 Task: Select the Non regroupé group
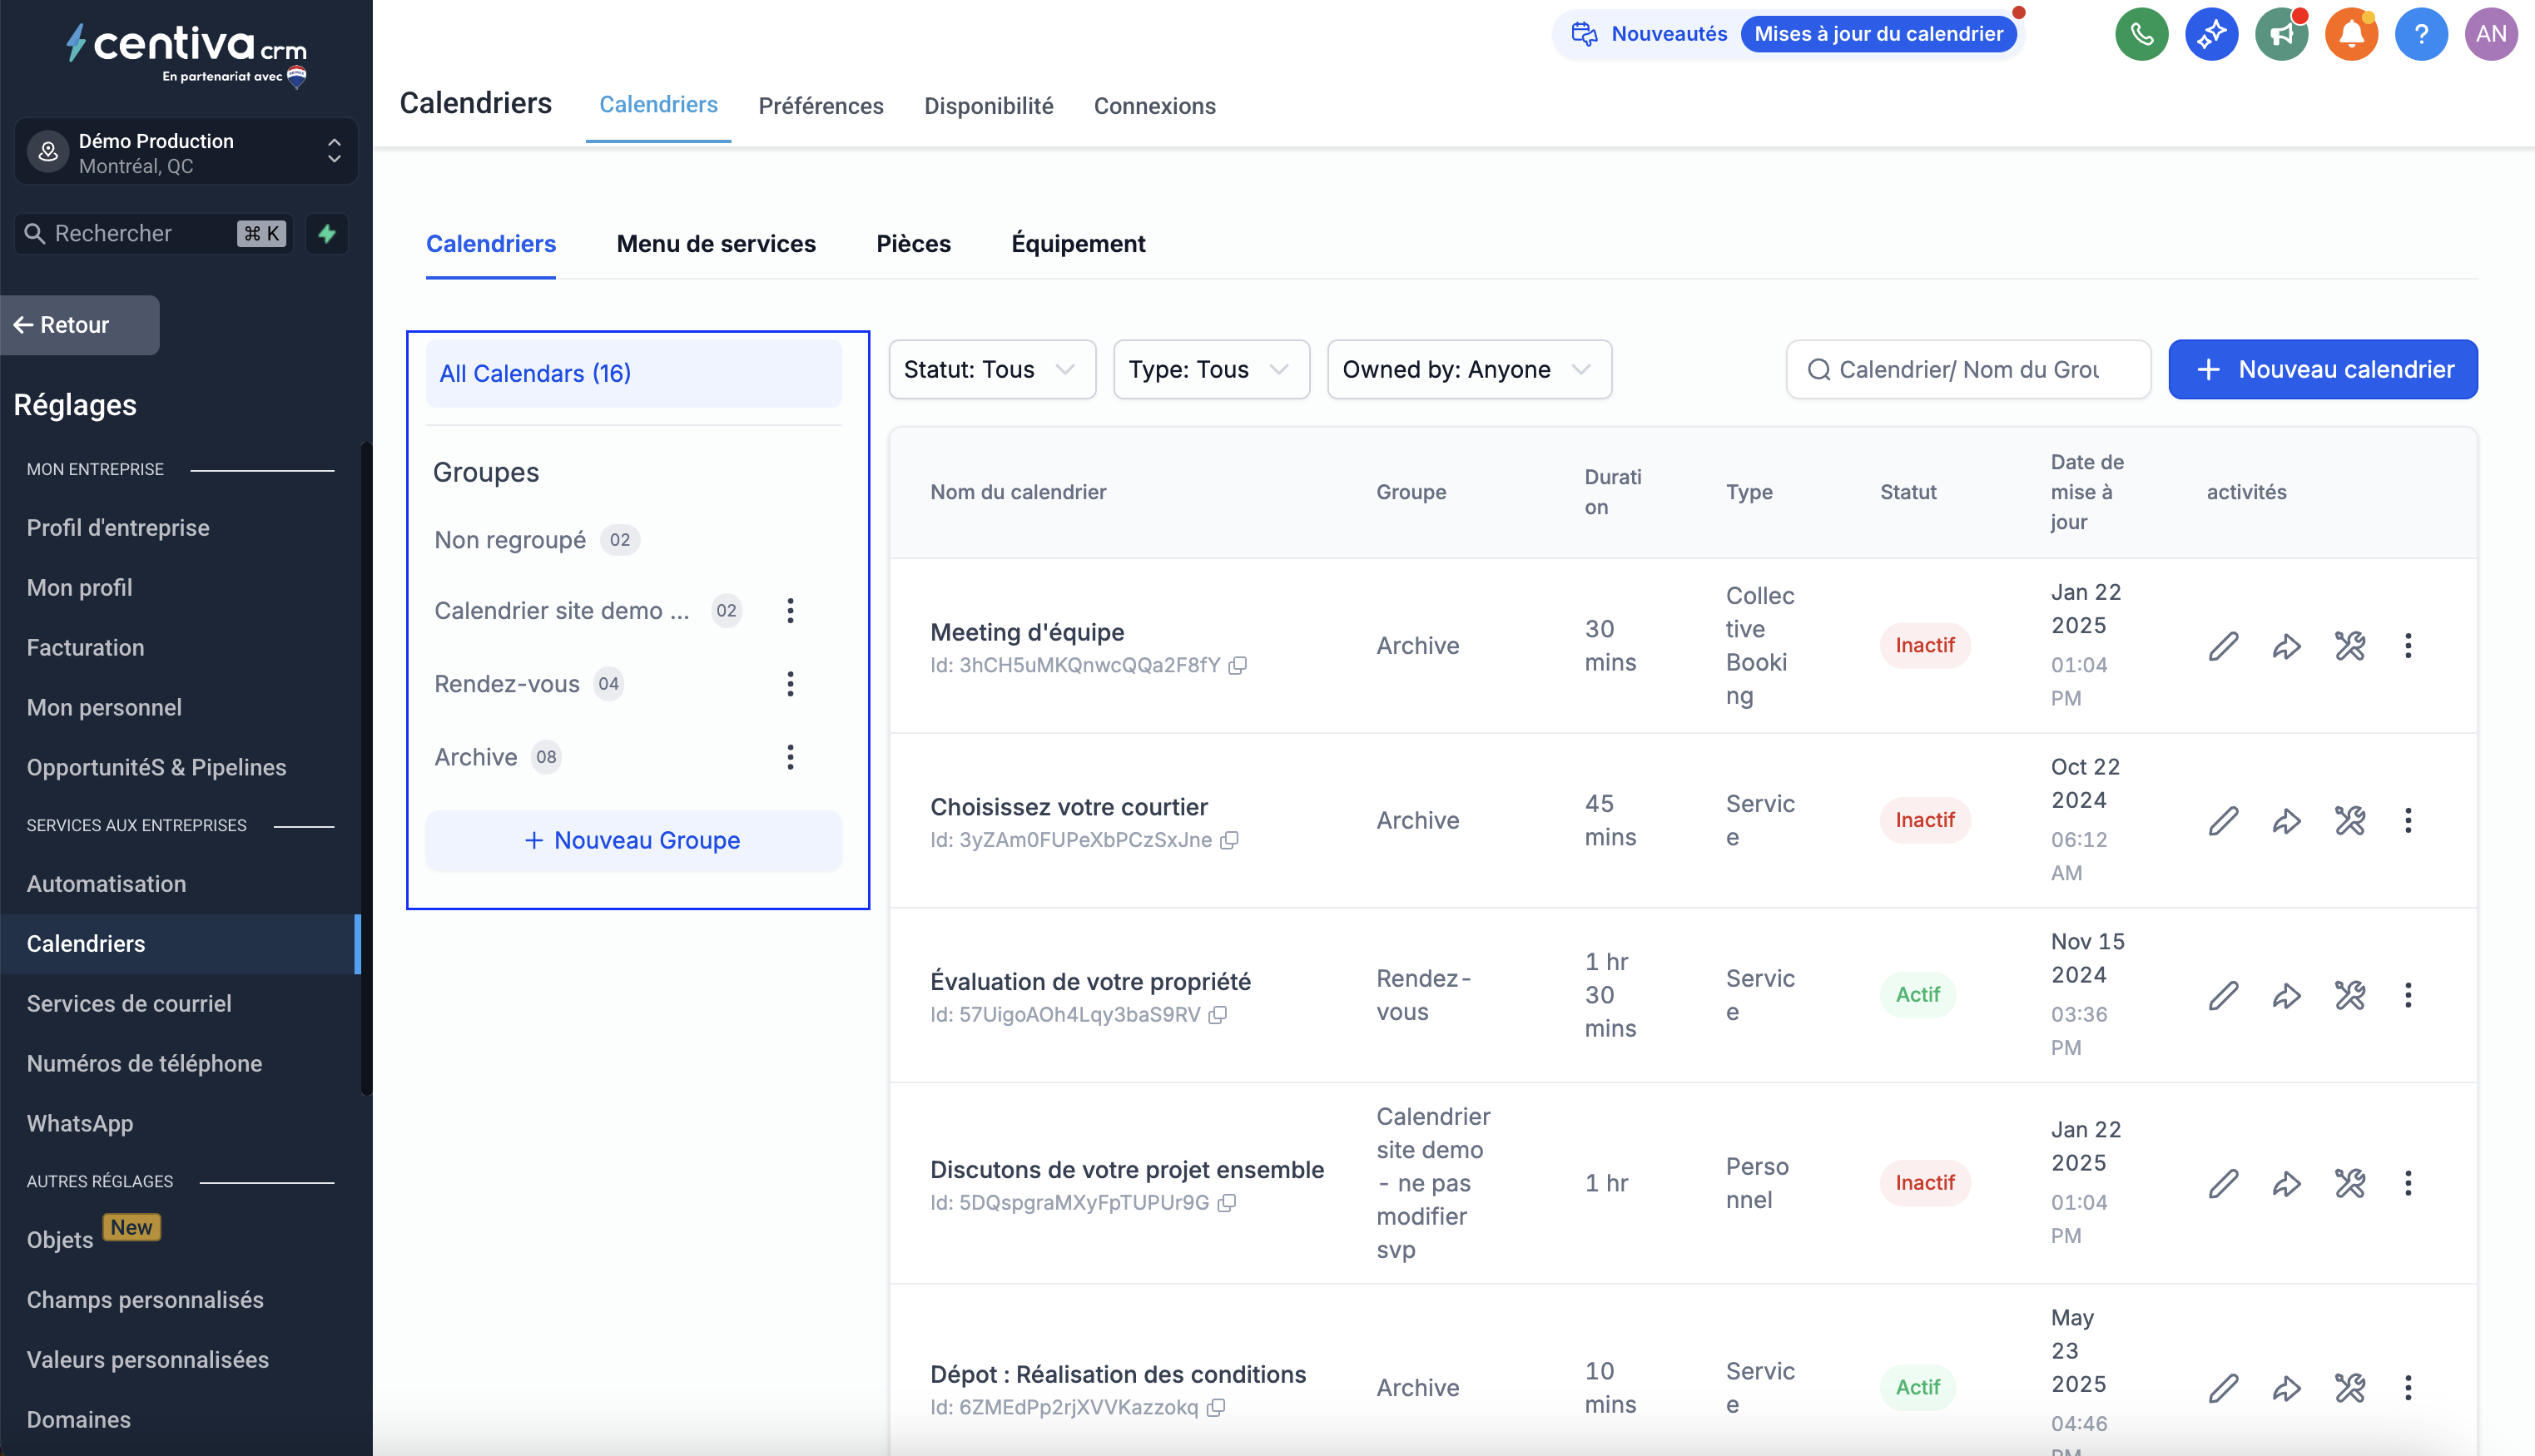pos(535,540)
